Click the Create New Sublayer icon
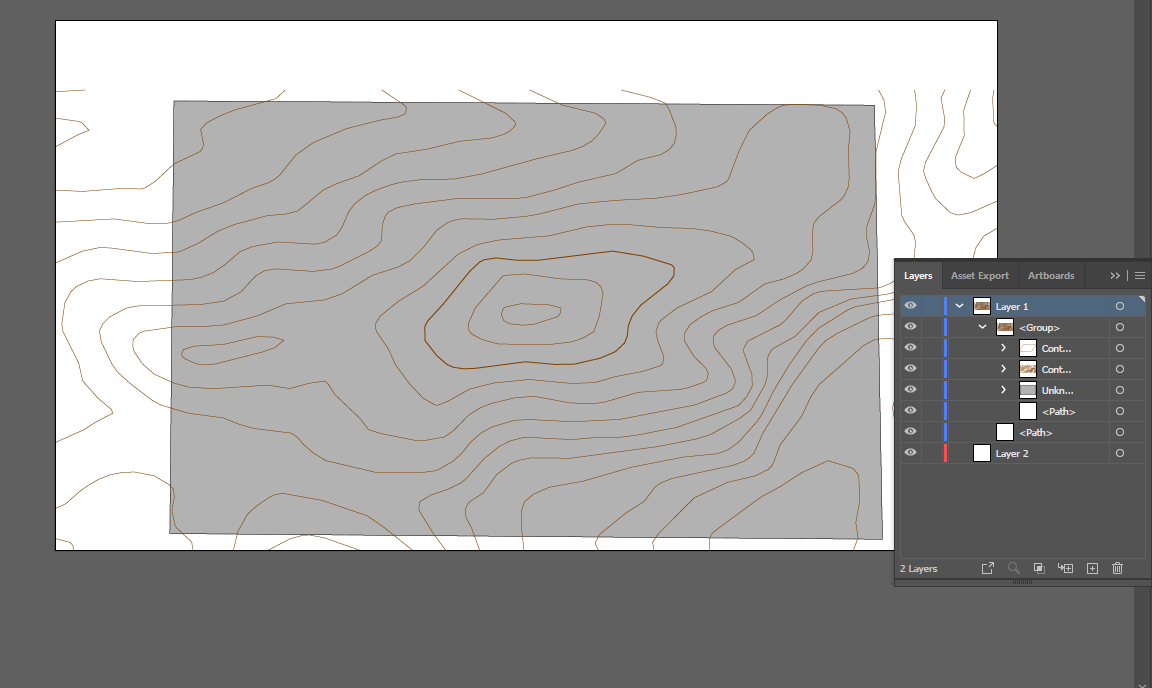Viewport: 1152px width, 688px height. (1065, 568)
